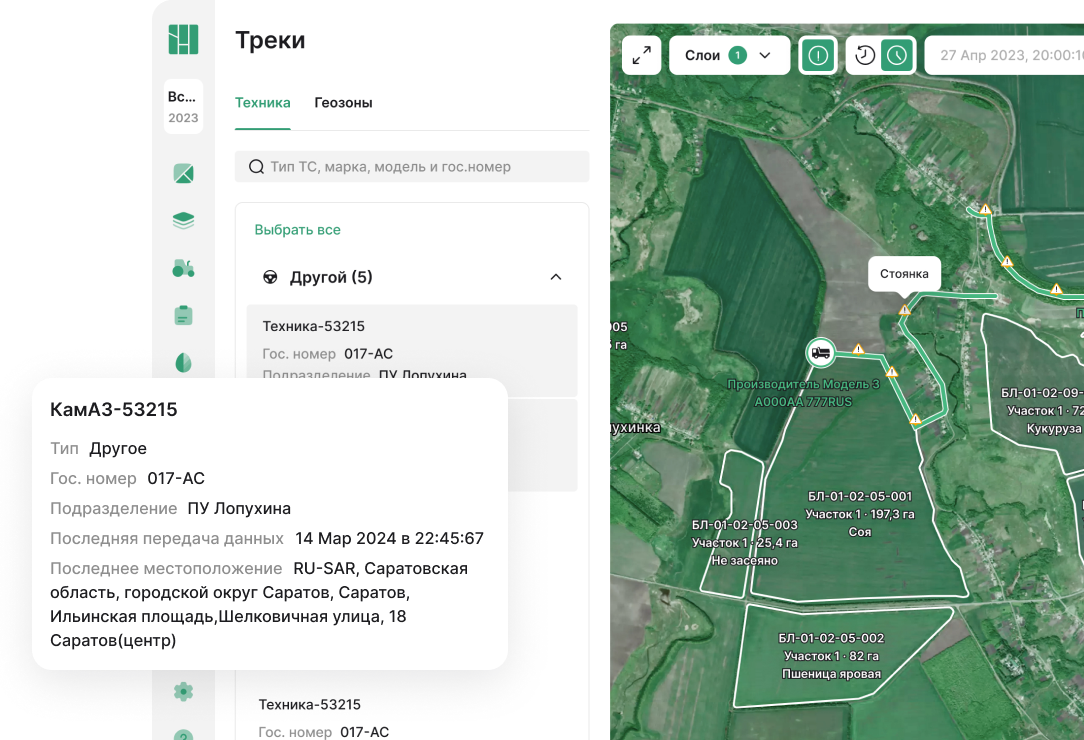1084x740 pixels.
Task: Open the layers stack icon in sidebar
Action: pos(183,221)
